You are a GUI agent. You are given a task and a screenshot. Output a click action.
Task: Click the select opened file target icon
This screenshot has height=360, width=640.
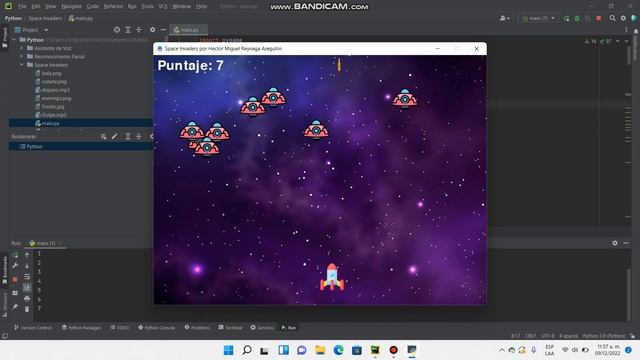(117, 30)
